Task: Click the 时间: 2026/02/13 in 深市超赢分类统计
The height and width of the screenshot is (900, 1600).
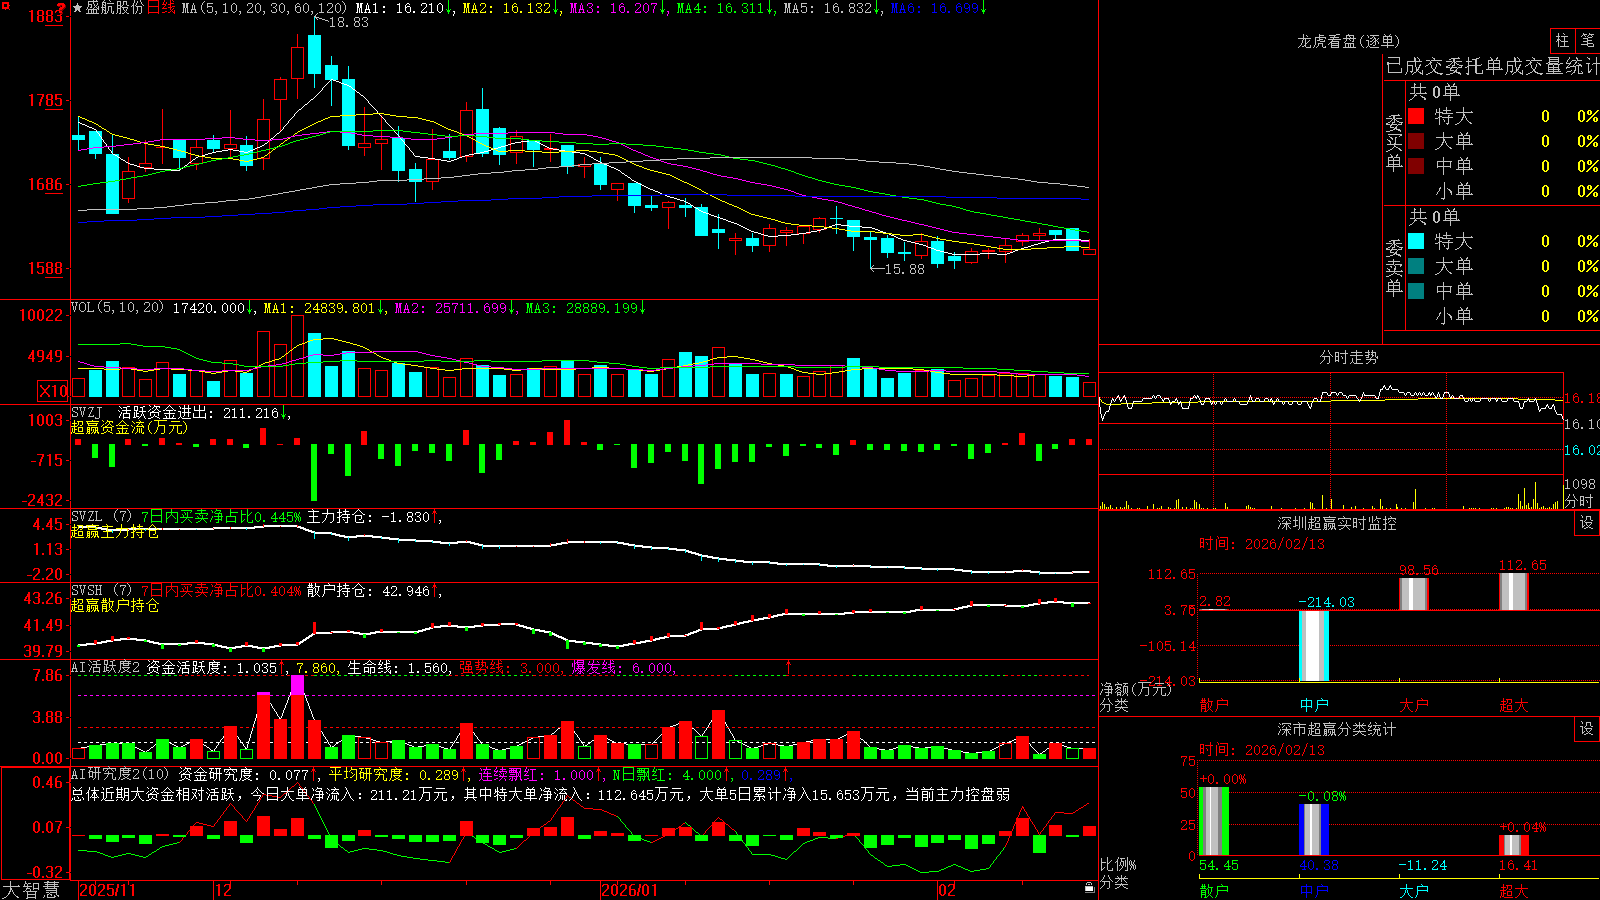Action: coord(1262,750)
